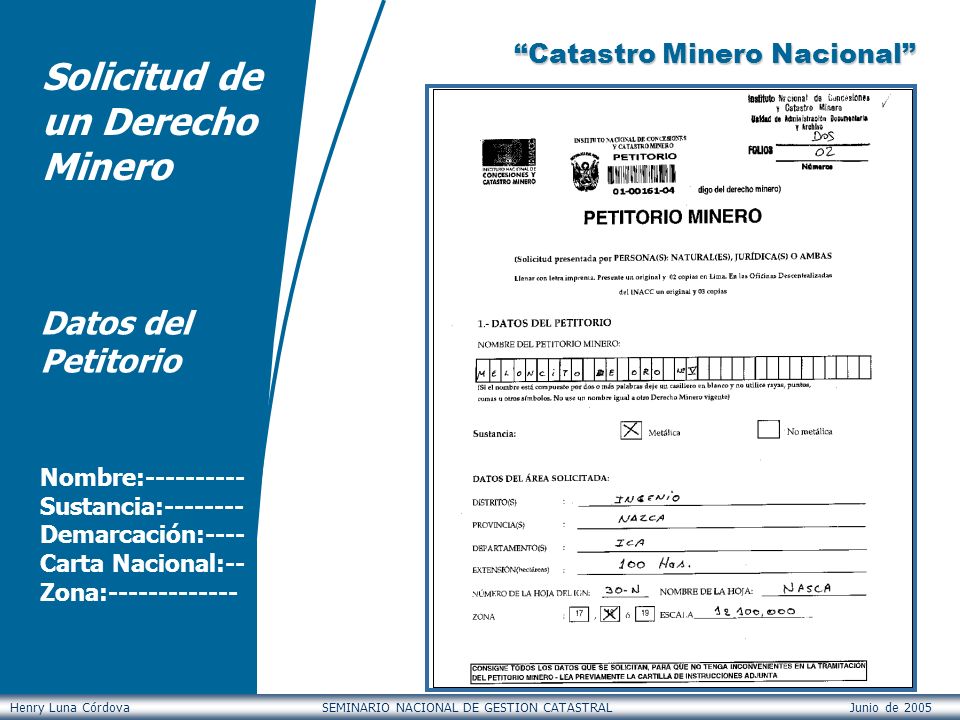Click the "Solicitud de un Derecho Minero" heading

[x=154, y=121]
